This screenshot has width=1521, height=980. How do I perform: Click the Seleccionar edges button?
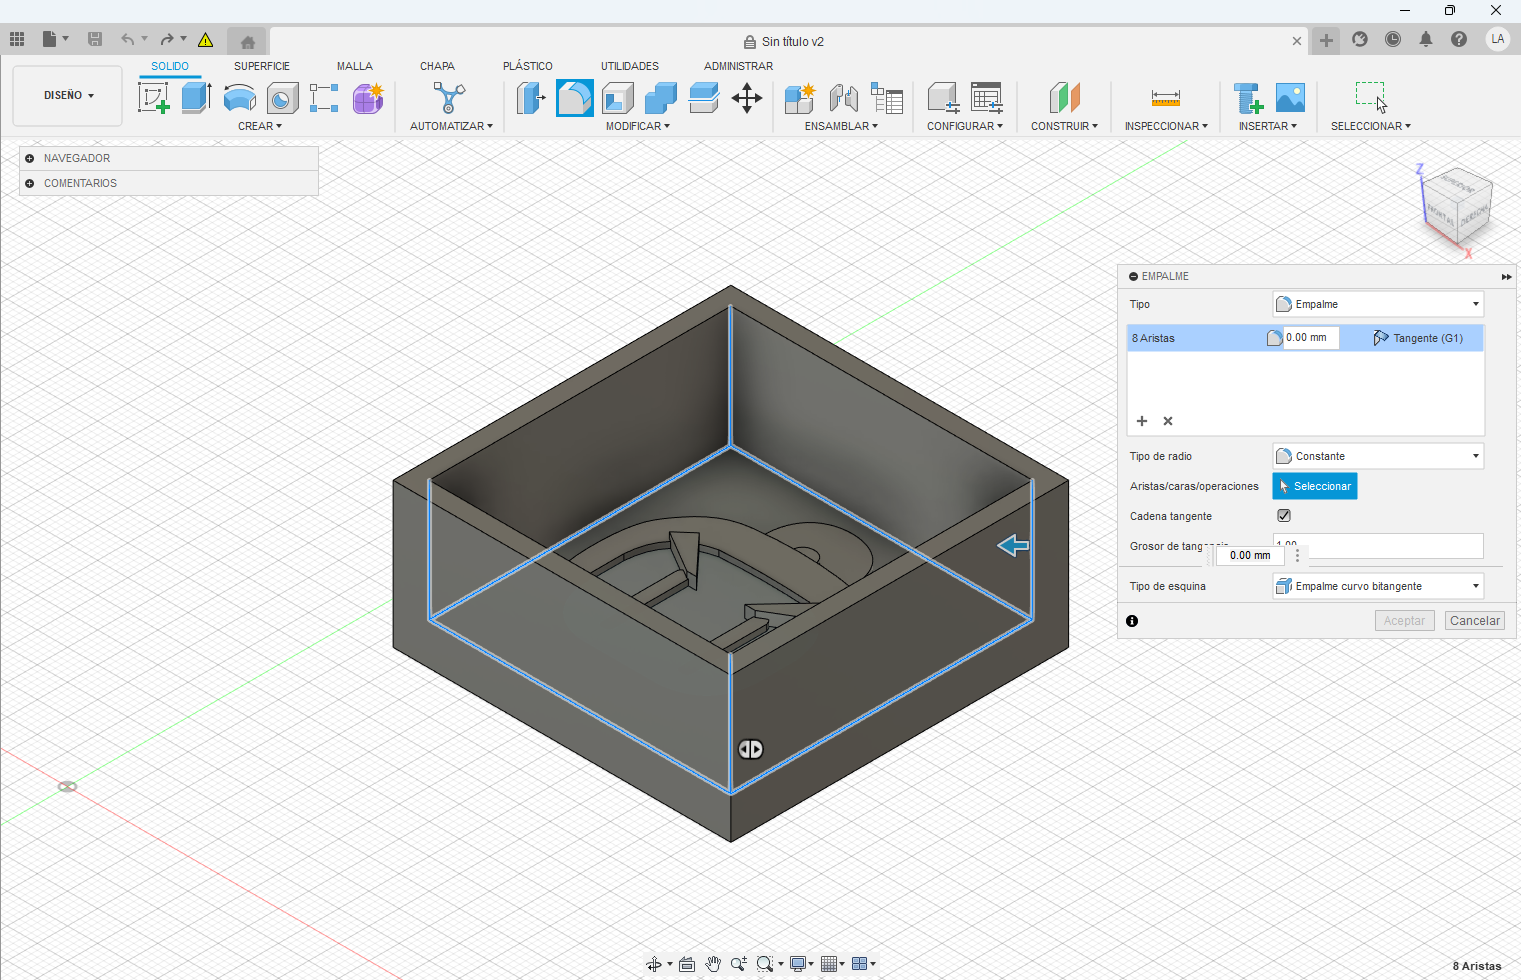[1315, 486]
